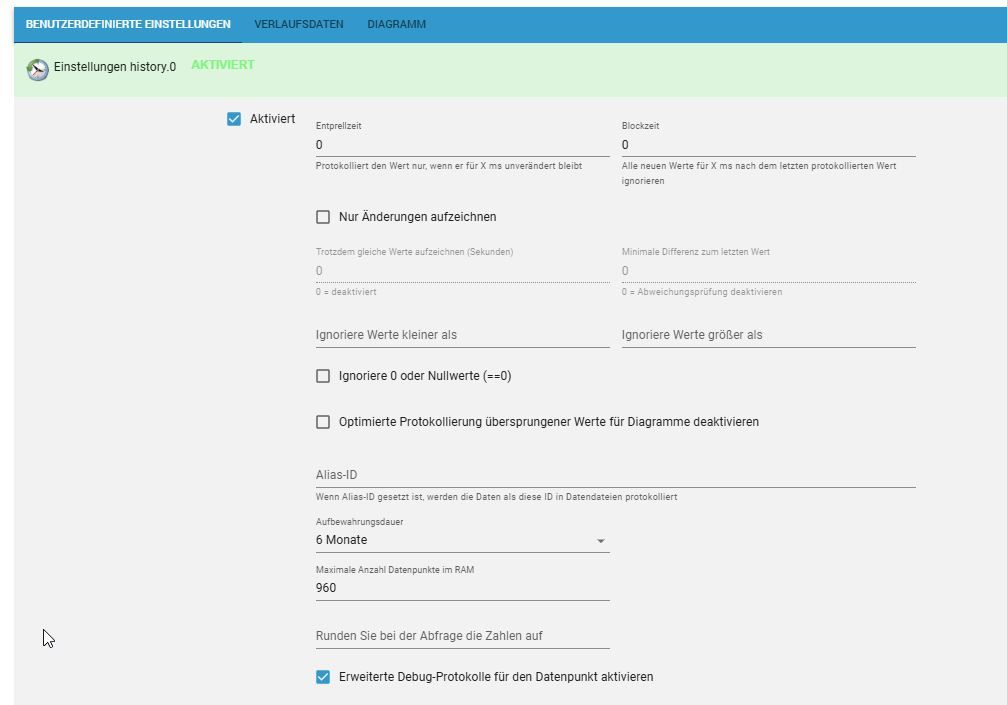Click the history adapter clock icon
Screen dimensions: 1007x705
tap(37, 69)
